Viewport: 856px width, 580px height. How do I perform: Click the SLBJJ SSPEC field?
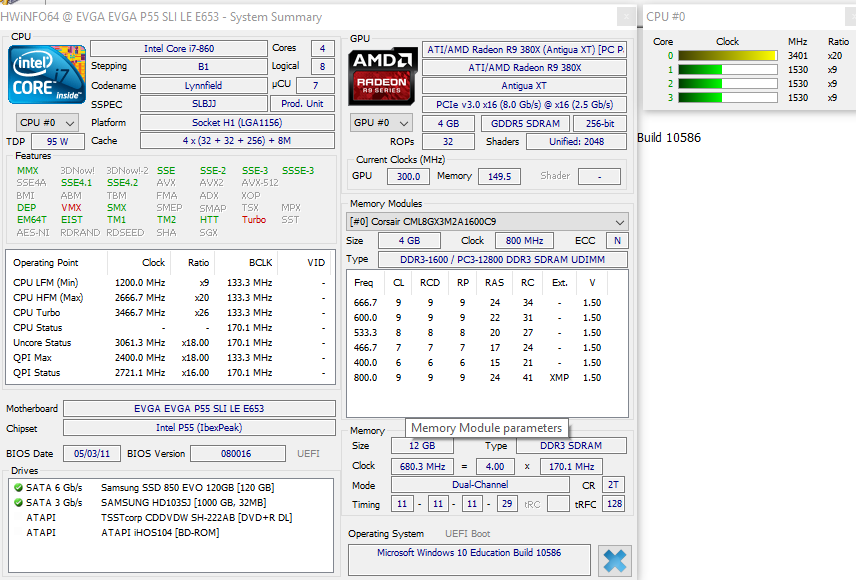(204, 104)
